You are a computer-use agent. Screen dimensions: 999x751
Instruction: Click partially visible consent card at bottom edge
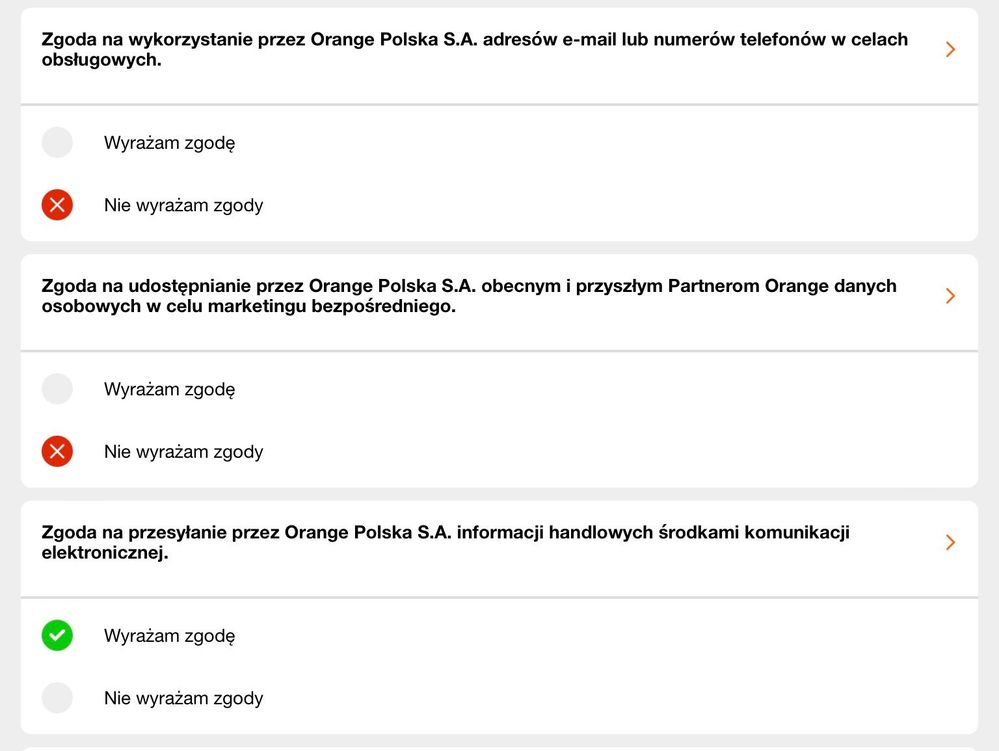click(499, 748)
